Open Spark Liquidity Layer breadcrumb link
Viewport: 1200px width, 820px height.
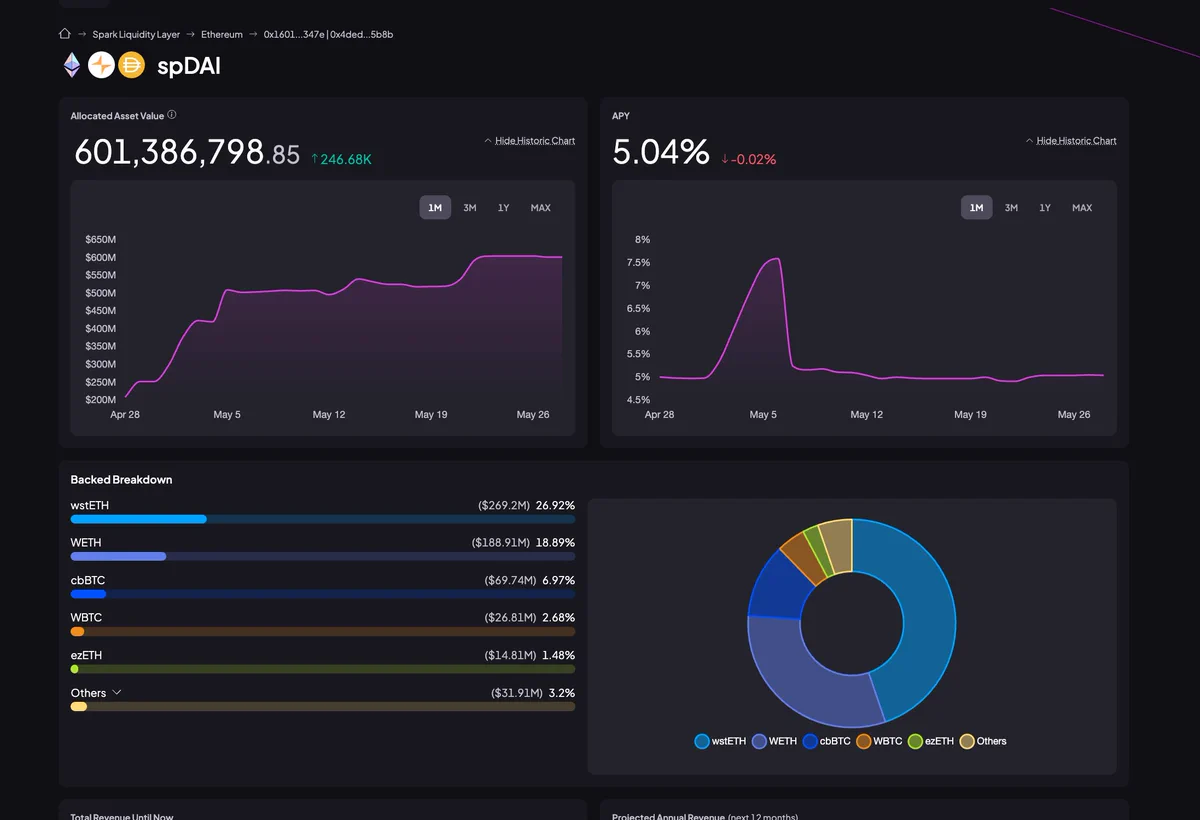pyautogui.click(x=136, y=34)
